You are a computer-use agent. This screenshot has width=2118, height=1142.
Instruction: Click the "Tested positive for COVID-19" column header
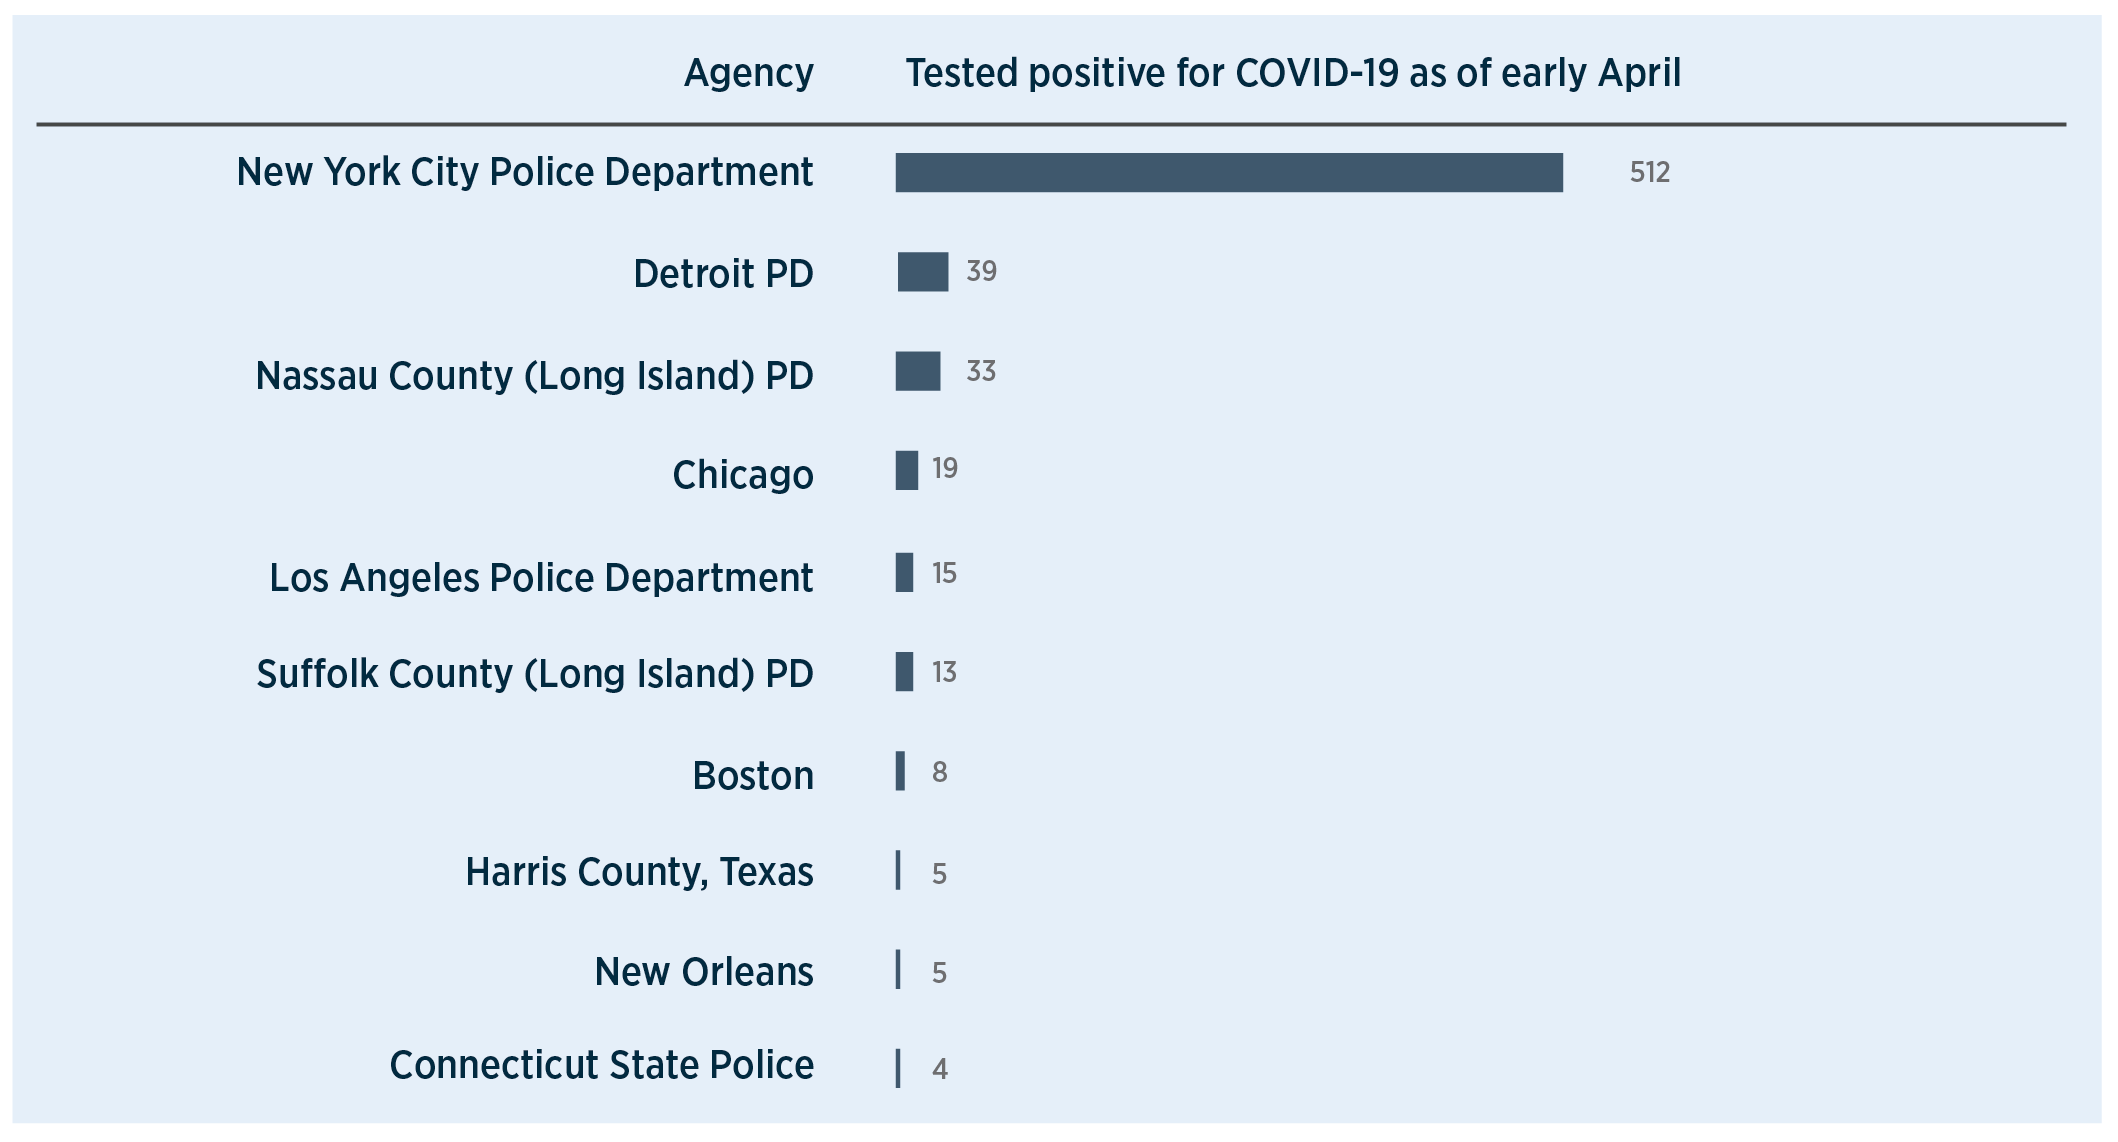(1292, 73)
